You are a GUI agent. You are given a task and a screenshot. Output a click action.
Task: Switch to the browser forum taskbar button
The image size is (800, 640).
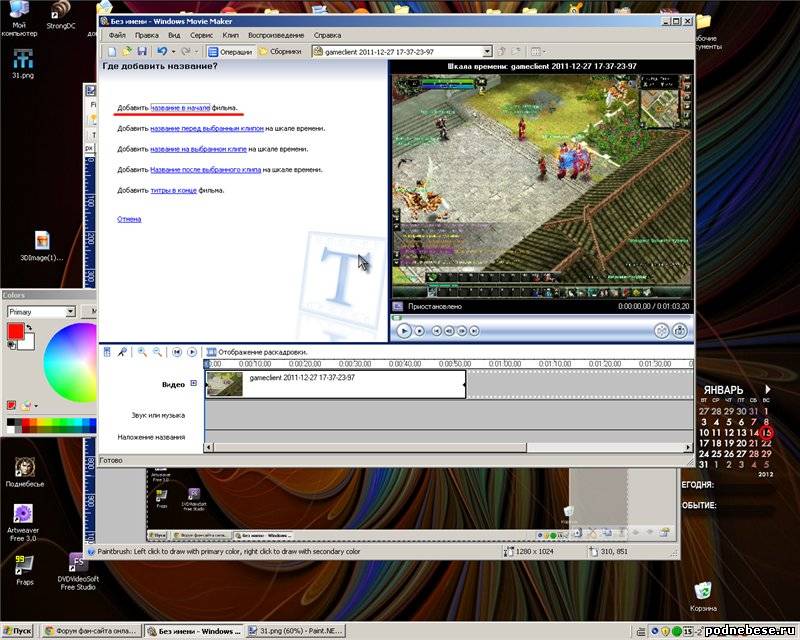tap(91, 631)
